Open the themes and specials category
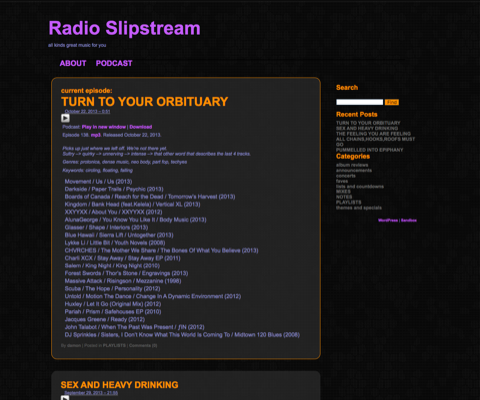This screenshot has width=480, height=400. pos(359,208)
